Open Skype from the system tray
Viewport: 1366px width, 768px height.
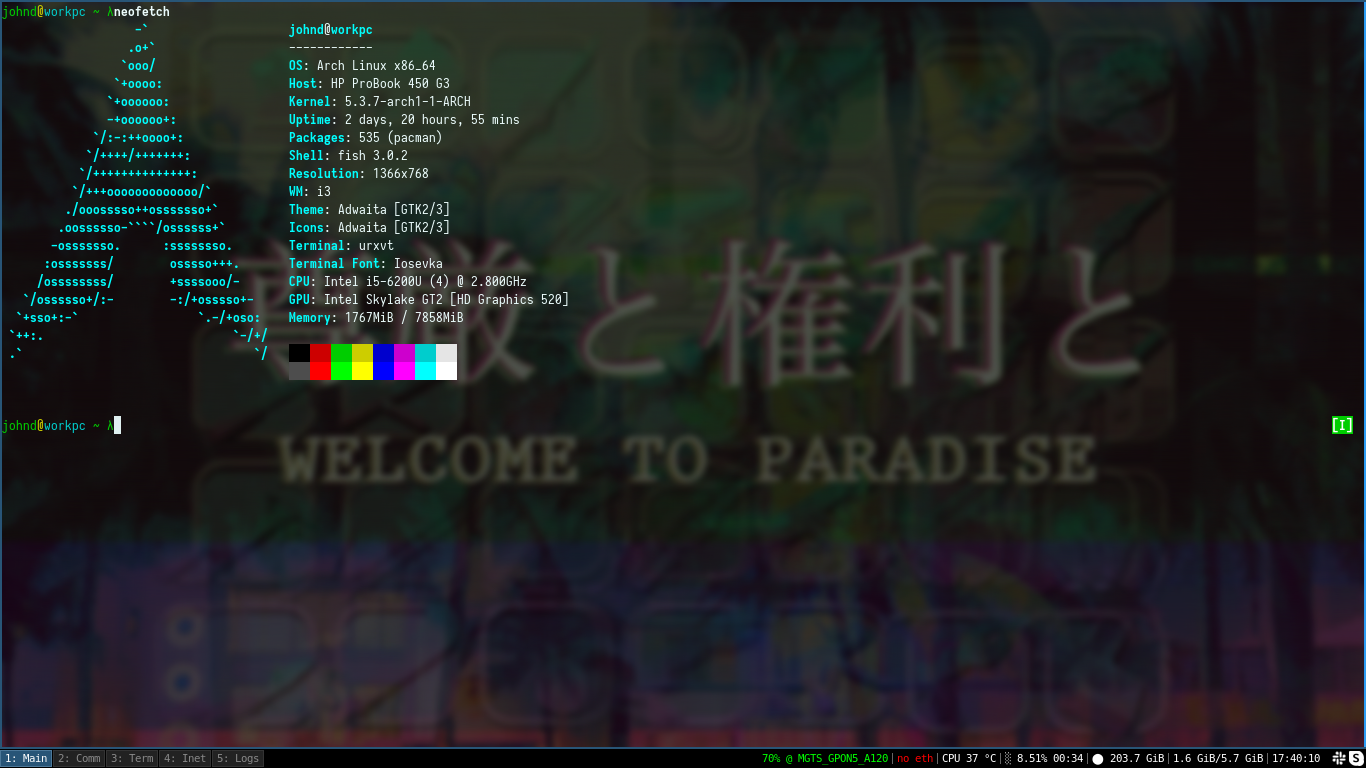click(1355, 757)
